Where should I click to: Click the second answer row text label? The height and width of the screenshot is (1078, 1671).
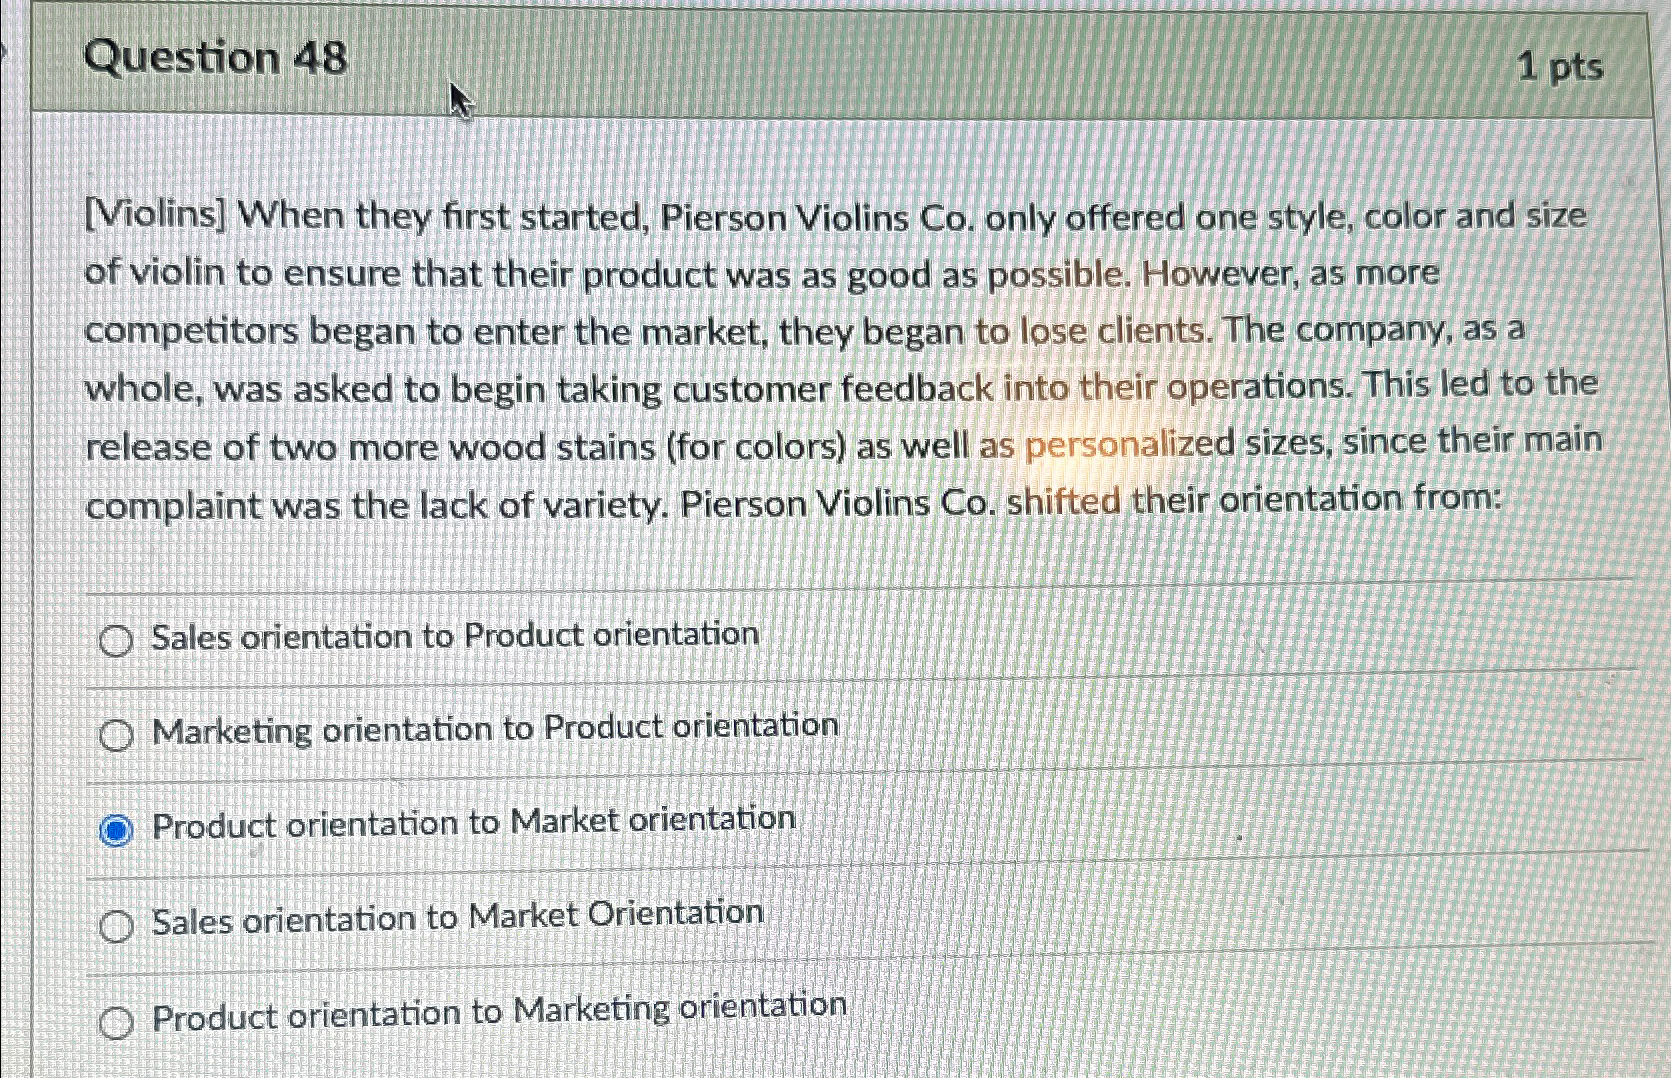click(494, 729)
